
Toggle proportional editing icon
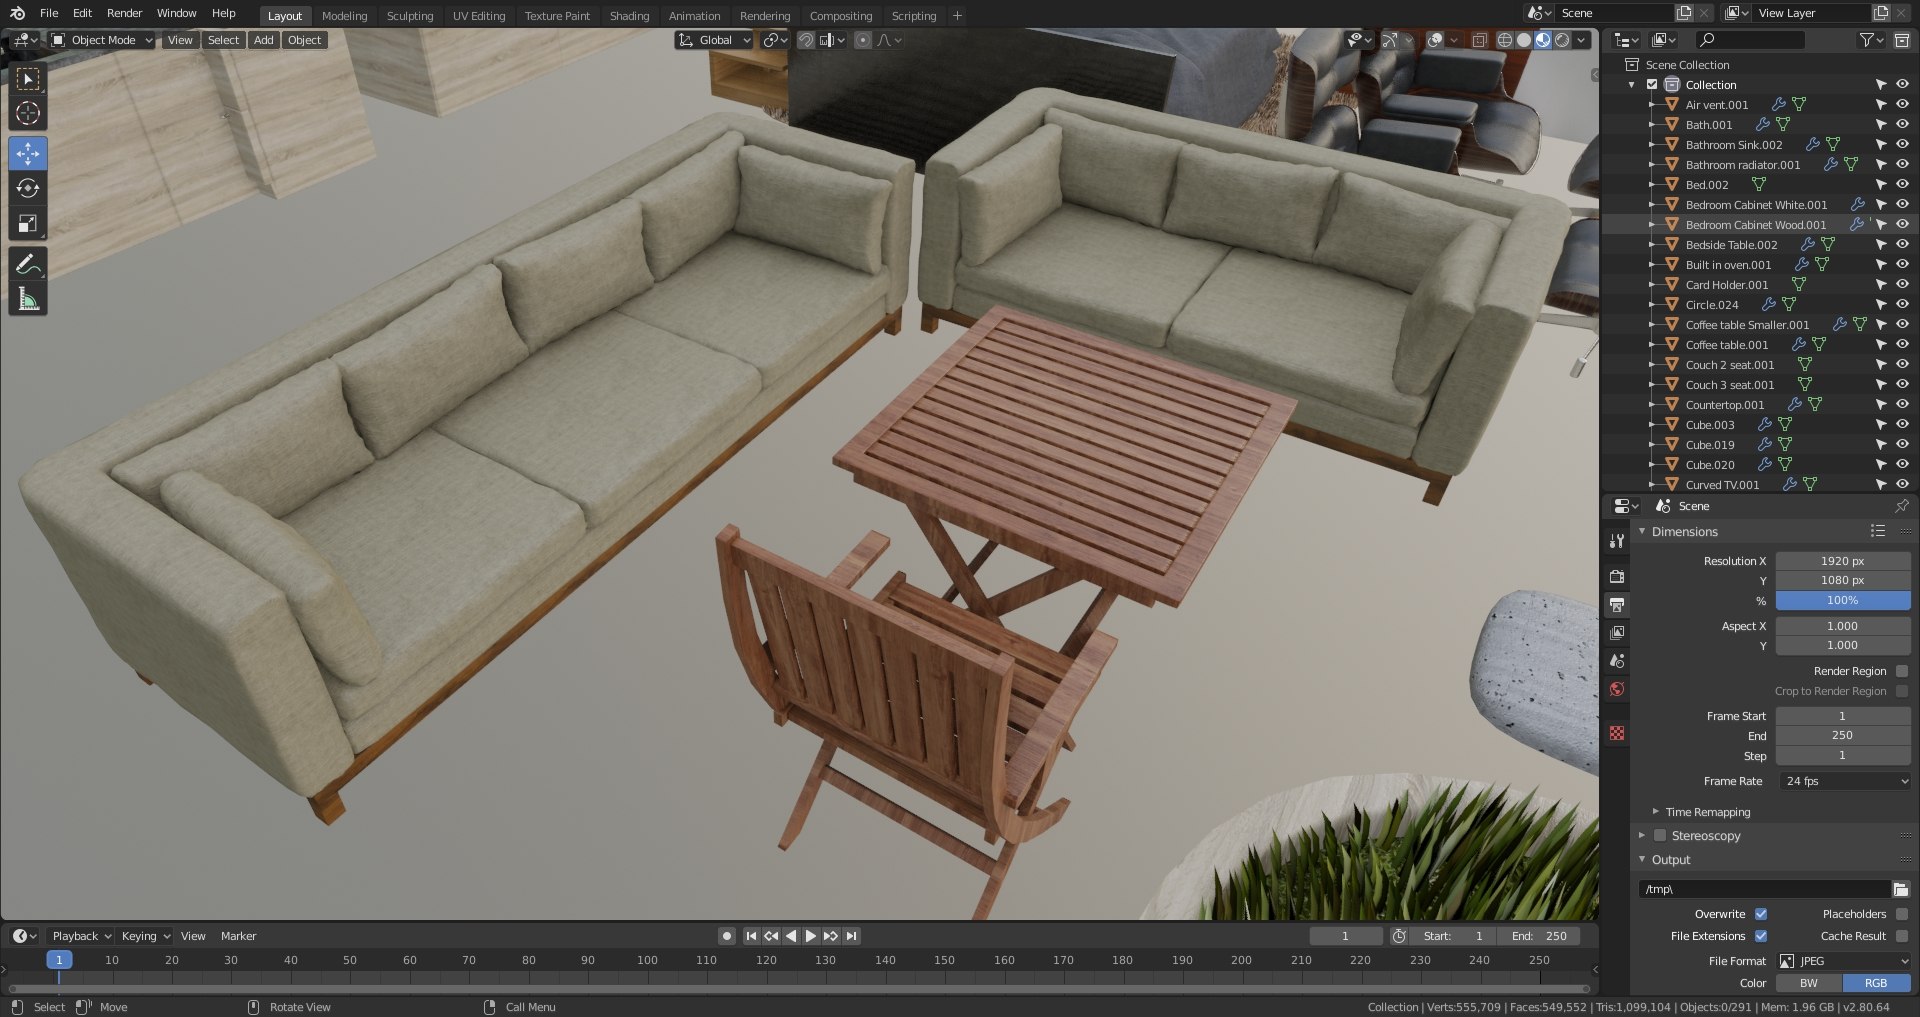[x=862, y=40]
